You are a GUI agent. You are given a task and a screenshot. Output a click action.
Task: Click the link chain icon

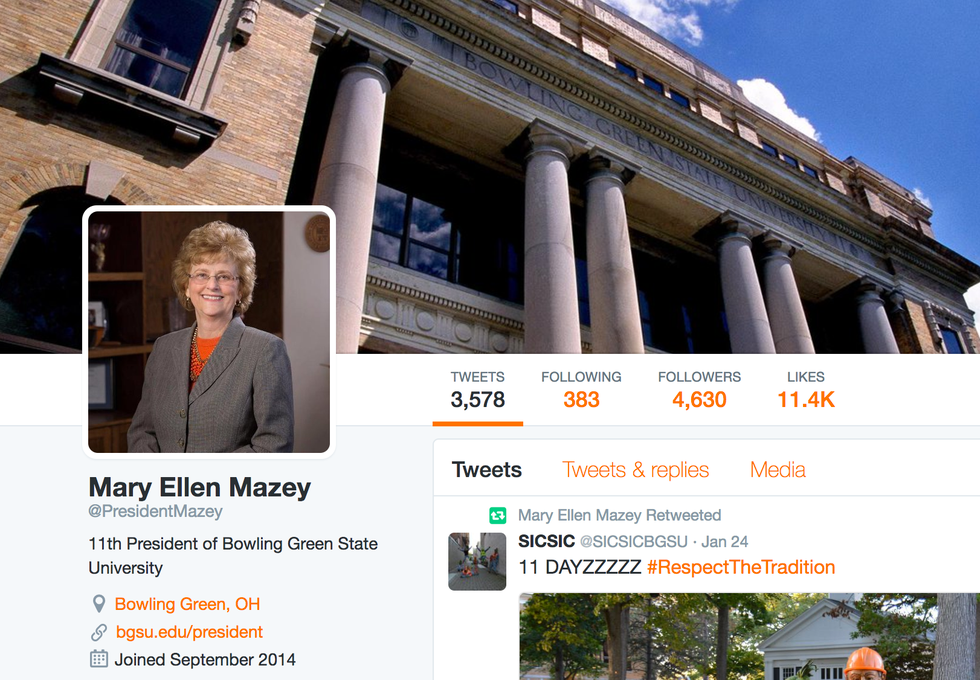tap(99, 632)
